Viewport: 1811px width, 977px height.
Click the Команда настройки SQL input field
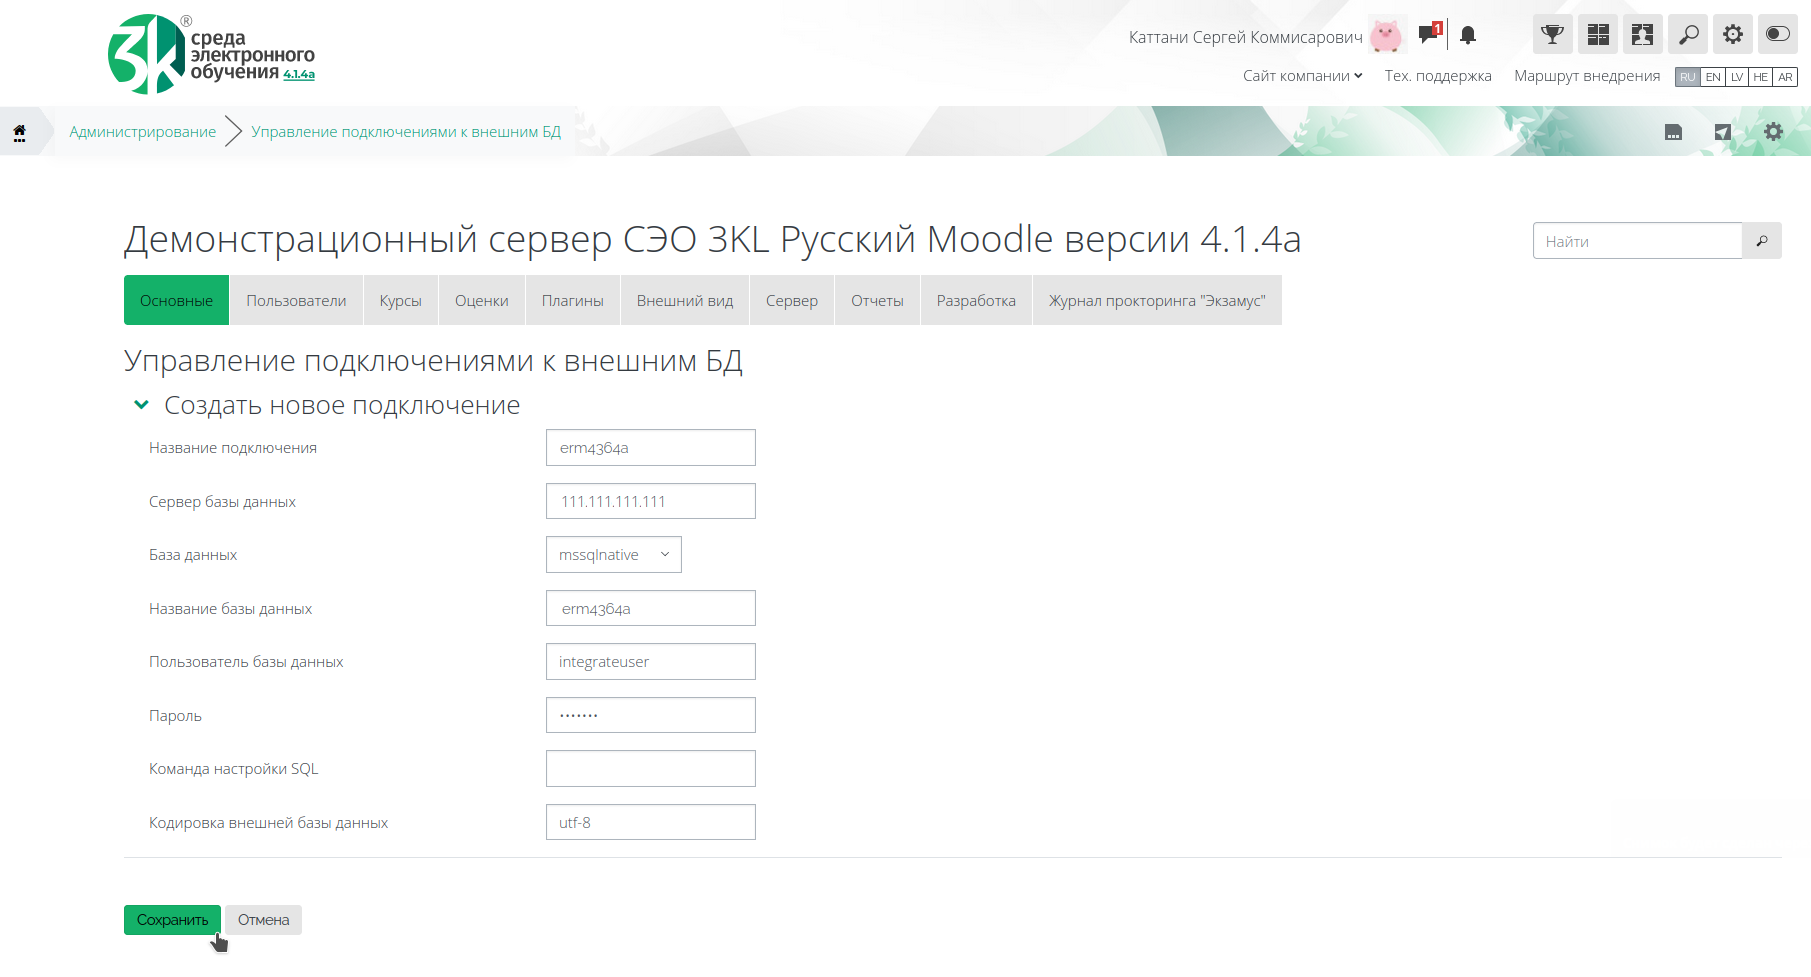tap(651, 769)
